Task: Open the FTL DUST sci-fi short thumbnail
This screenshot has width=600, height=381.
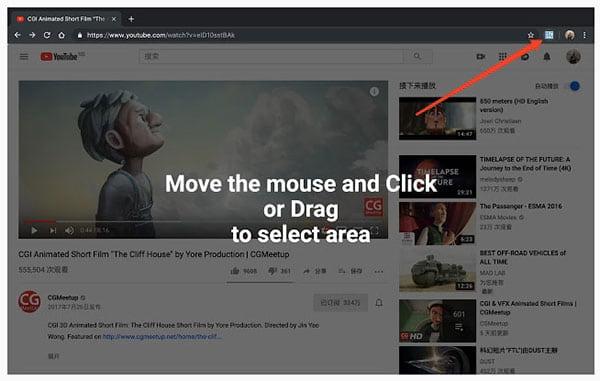Action: 437,360
